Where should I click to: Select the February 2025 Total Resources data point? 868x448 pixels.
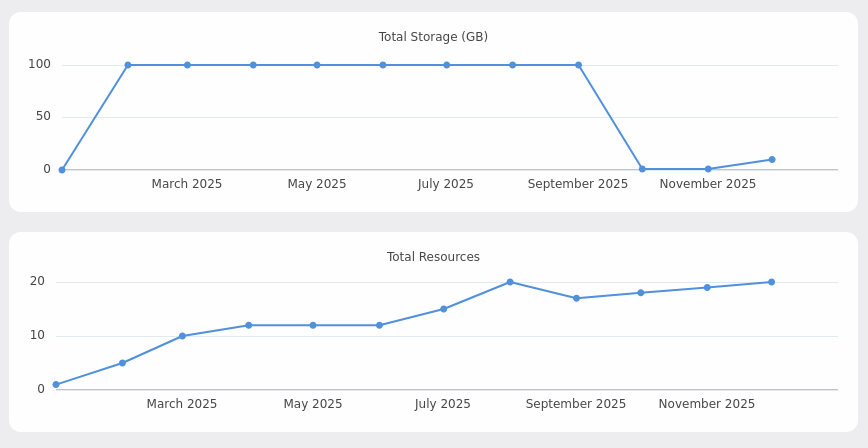(x=122, y=363)
